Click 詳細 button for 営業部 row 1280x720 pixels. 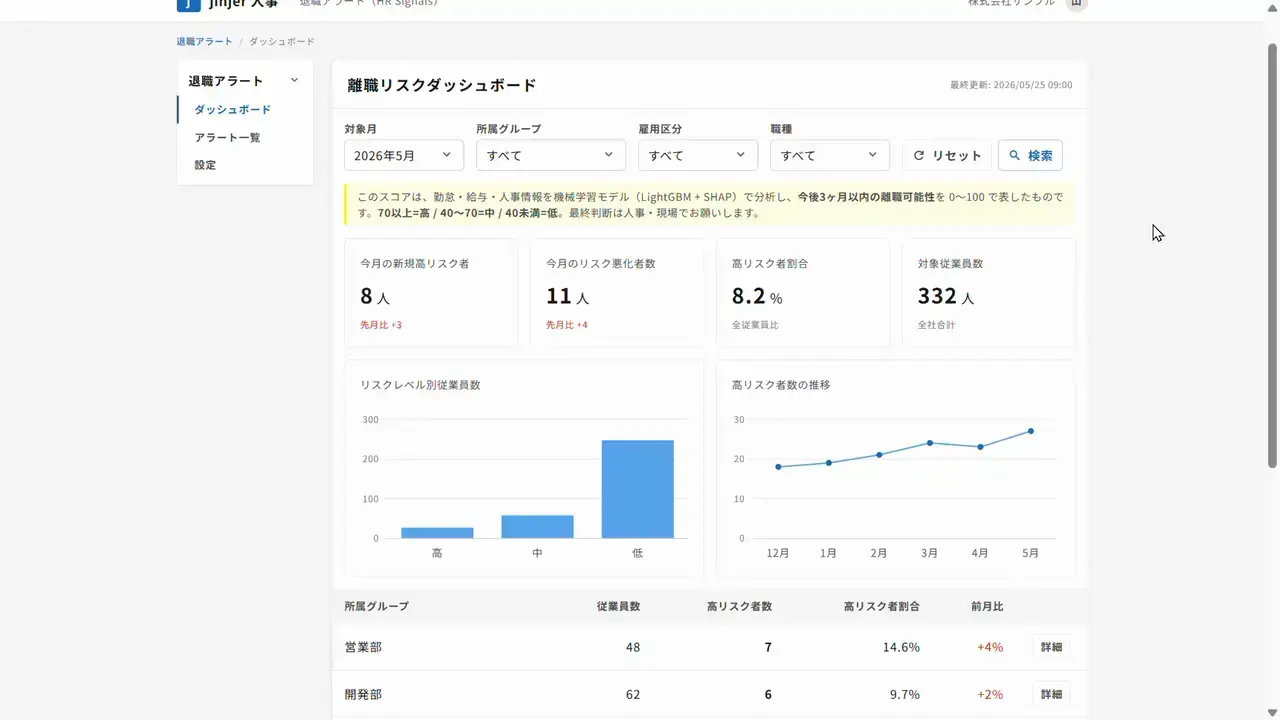[1051, 647]
